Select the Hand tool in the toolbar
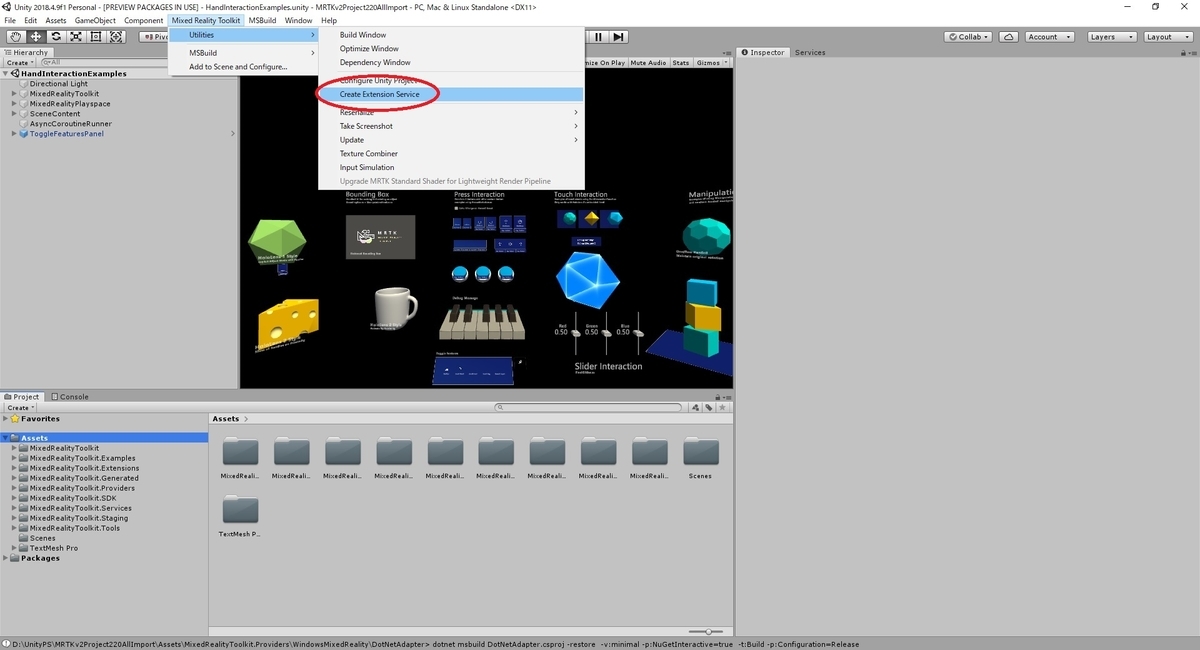 click(15, 37)
